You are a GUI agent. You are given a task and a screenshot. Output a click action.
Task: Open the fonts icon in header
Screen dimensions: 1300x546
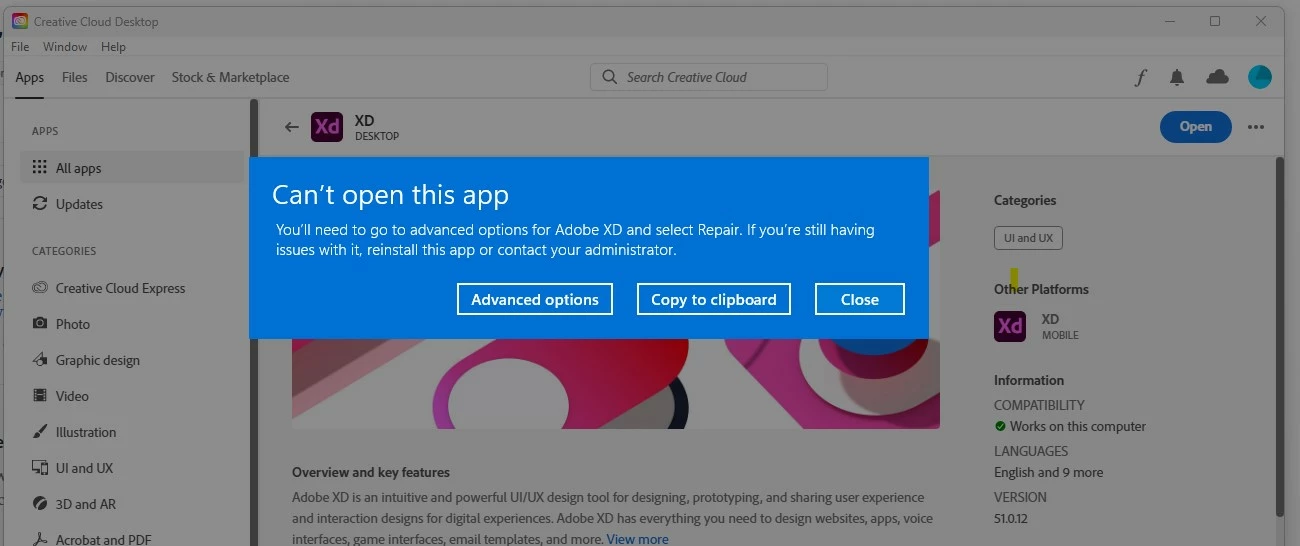coord(1140,77)
